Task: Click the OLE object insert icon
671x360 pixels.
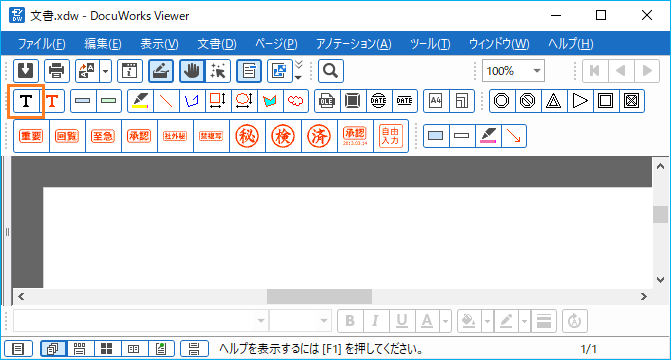Action: (327, 101)
